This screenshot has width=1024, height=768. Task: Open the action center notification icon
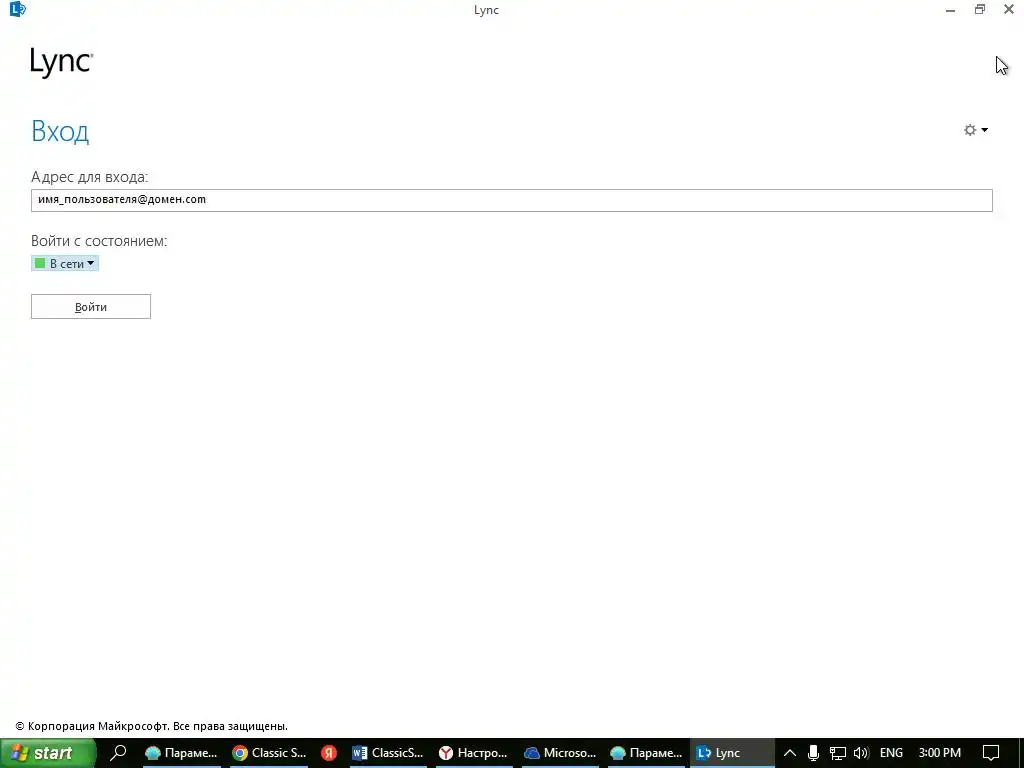click(x=991, y=753)
